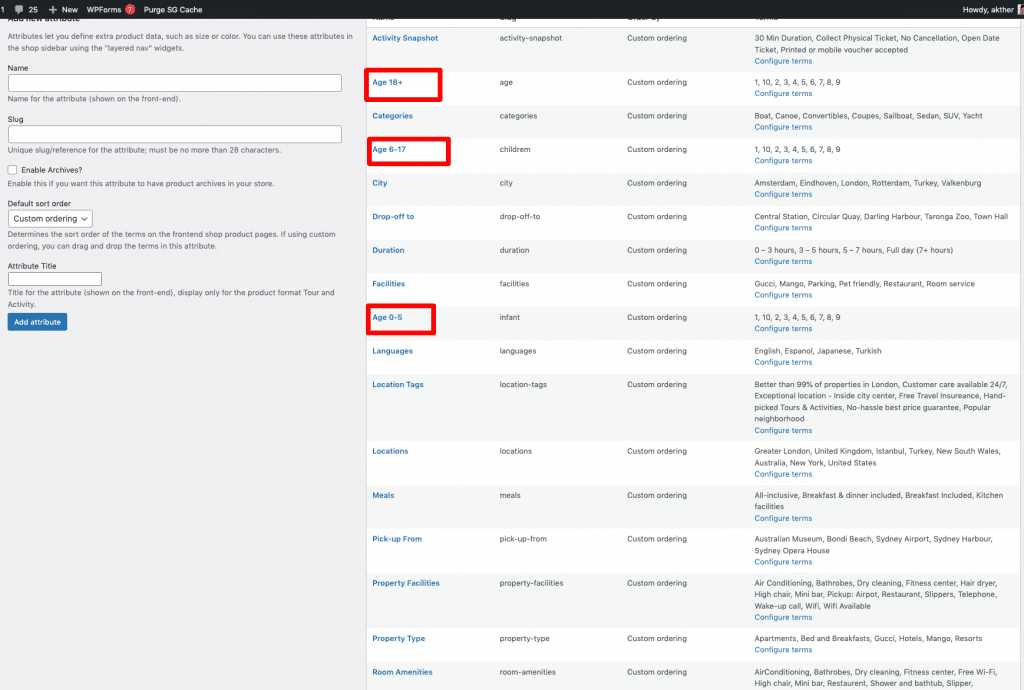
Task: Configure terms for Location Tags
Action: click(x=783, y=431)
